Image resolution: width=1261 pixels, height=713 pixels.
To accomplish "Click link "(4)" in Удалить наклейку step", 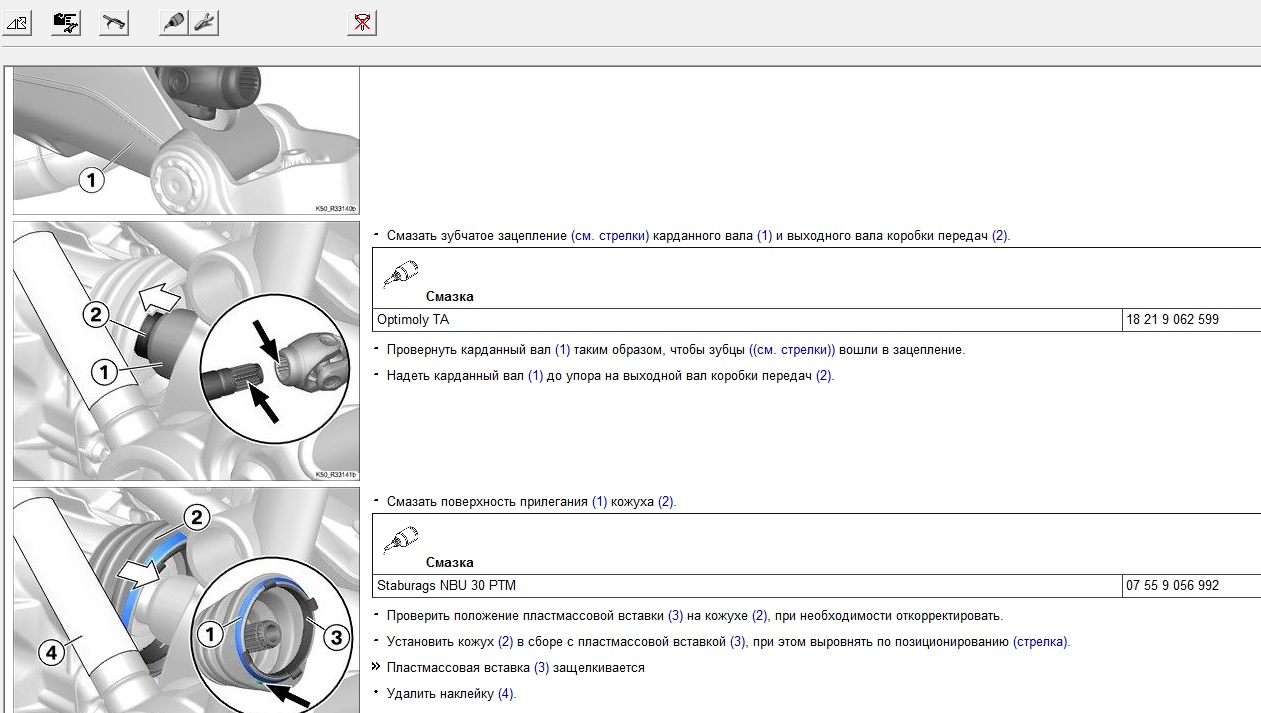I will [505, 694].
